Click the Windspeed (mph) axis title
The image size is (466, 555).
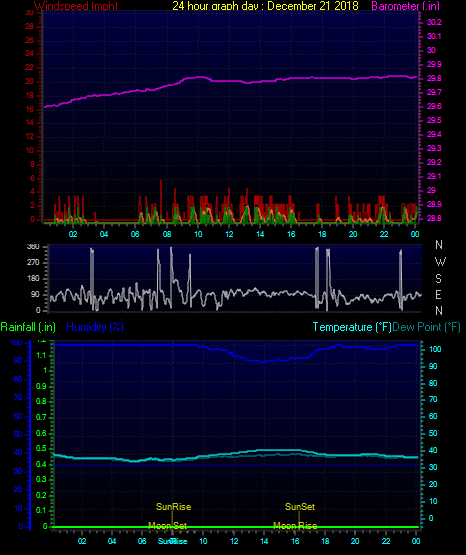pos(76,6)
